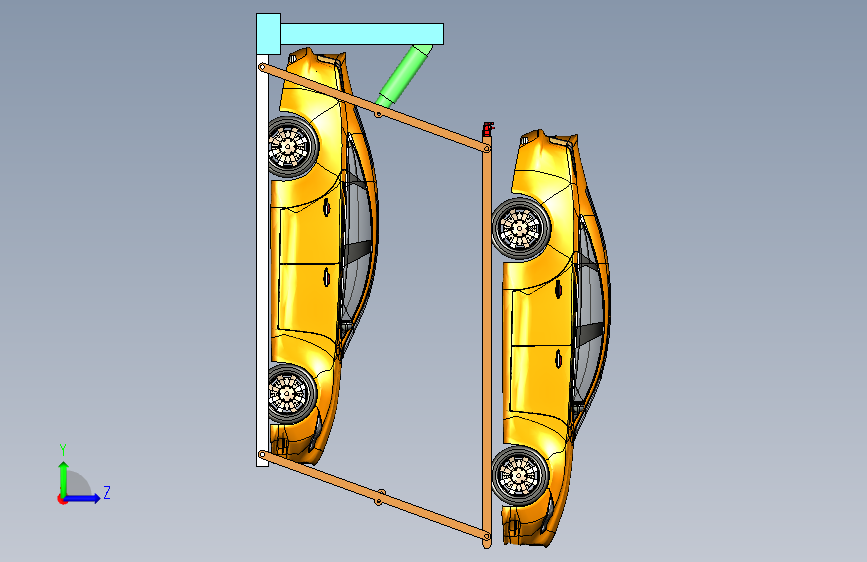Select the vertical orange bar between the cars
This screenshot has height=562, width=867.
(487, 343)
